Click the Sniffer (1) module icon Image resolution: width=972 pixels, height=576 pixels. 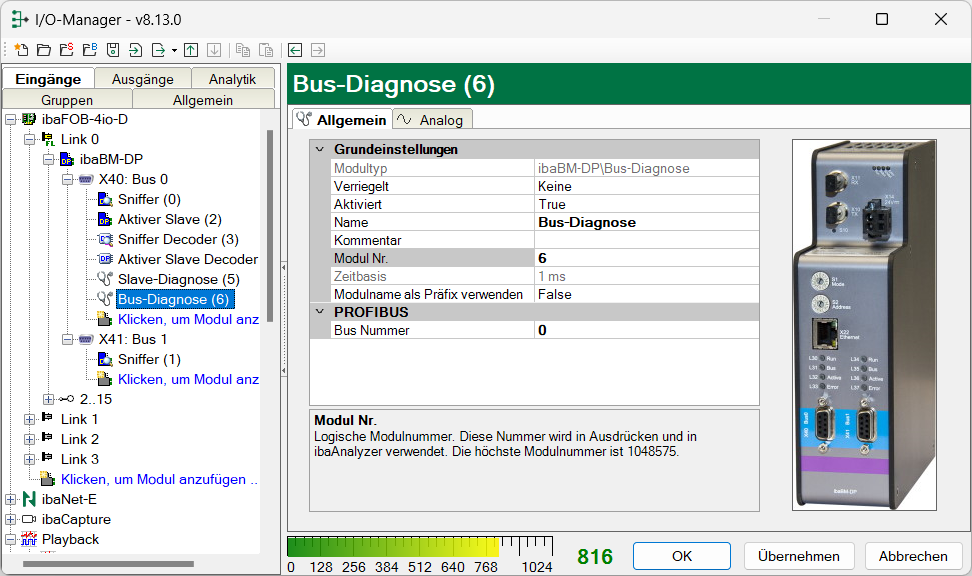tap(105, 360)
